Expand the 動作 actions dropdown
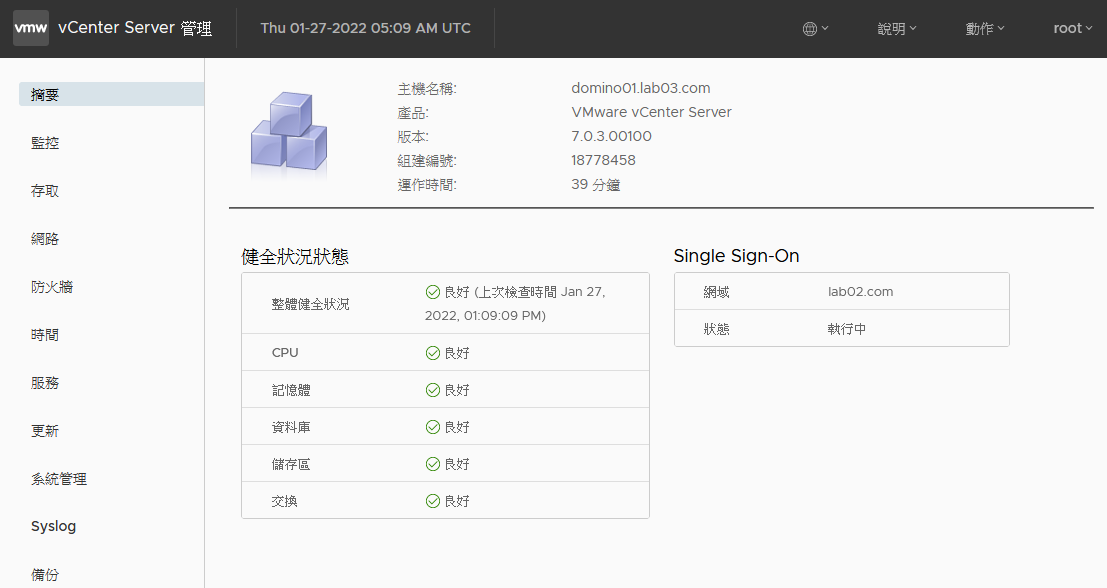 pos(985,29)
